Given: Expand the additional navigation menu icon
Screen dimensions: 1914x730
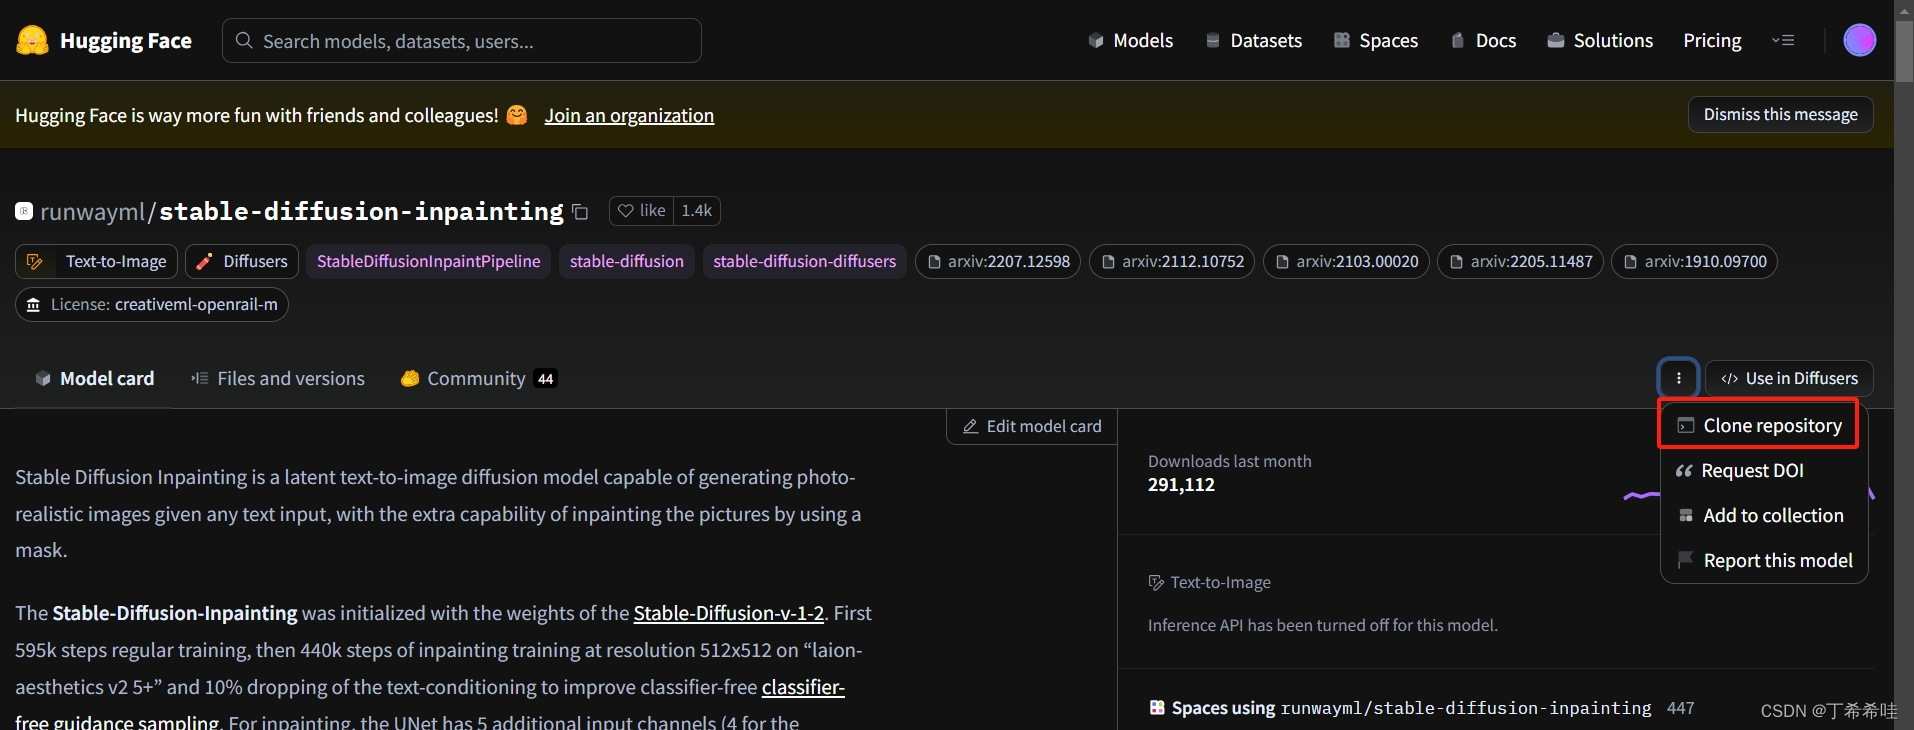Looking at the screenshot, I should 1783,40.
